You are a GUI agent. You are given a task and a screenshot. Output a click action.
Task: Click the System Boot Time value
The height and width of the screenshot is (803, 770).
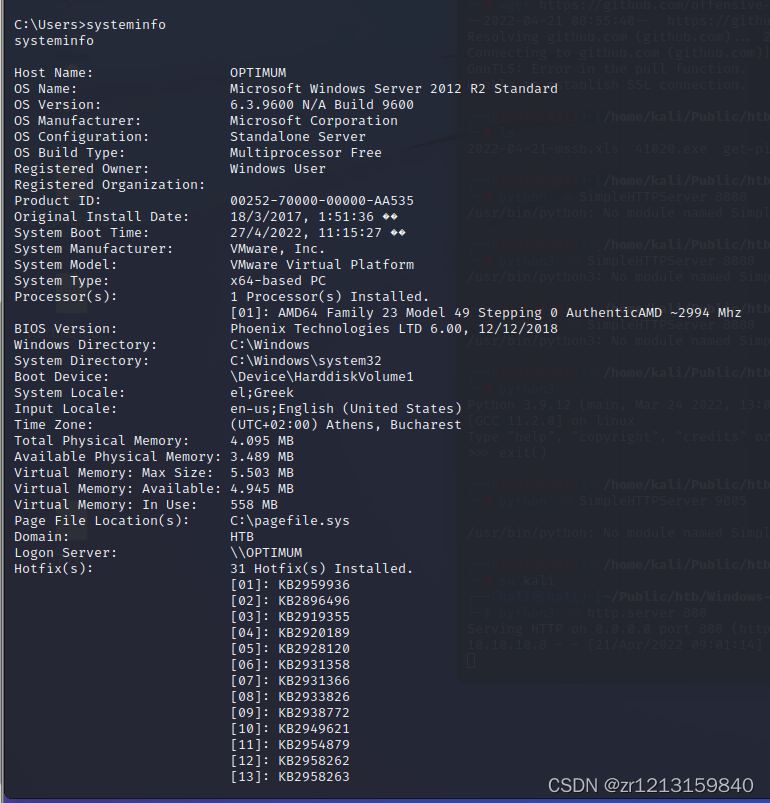tap(317, 233)
